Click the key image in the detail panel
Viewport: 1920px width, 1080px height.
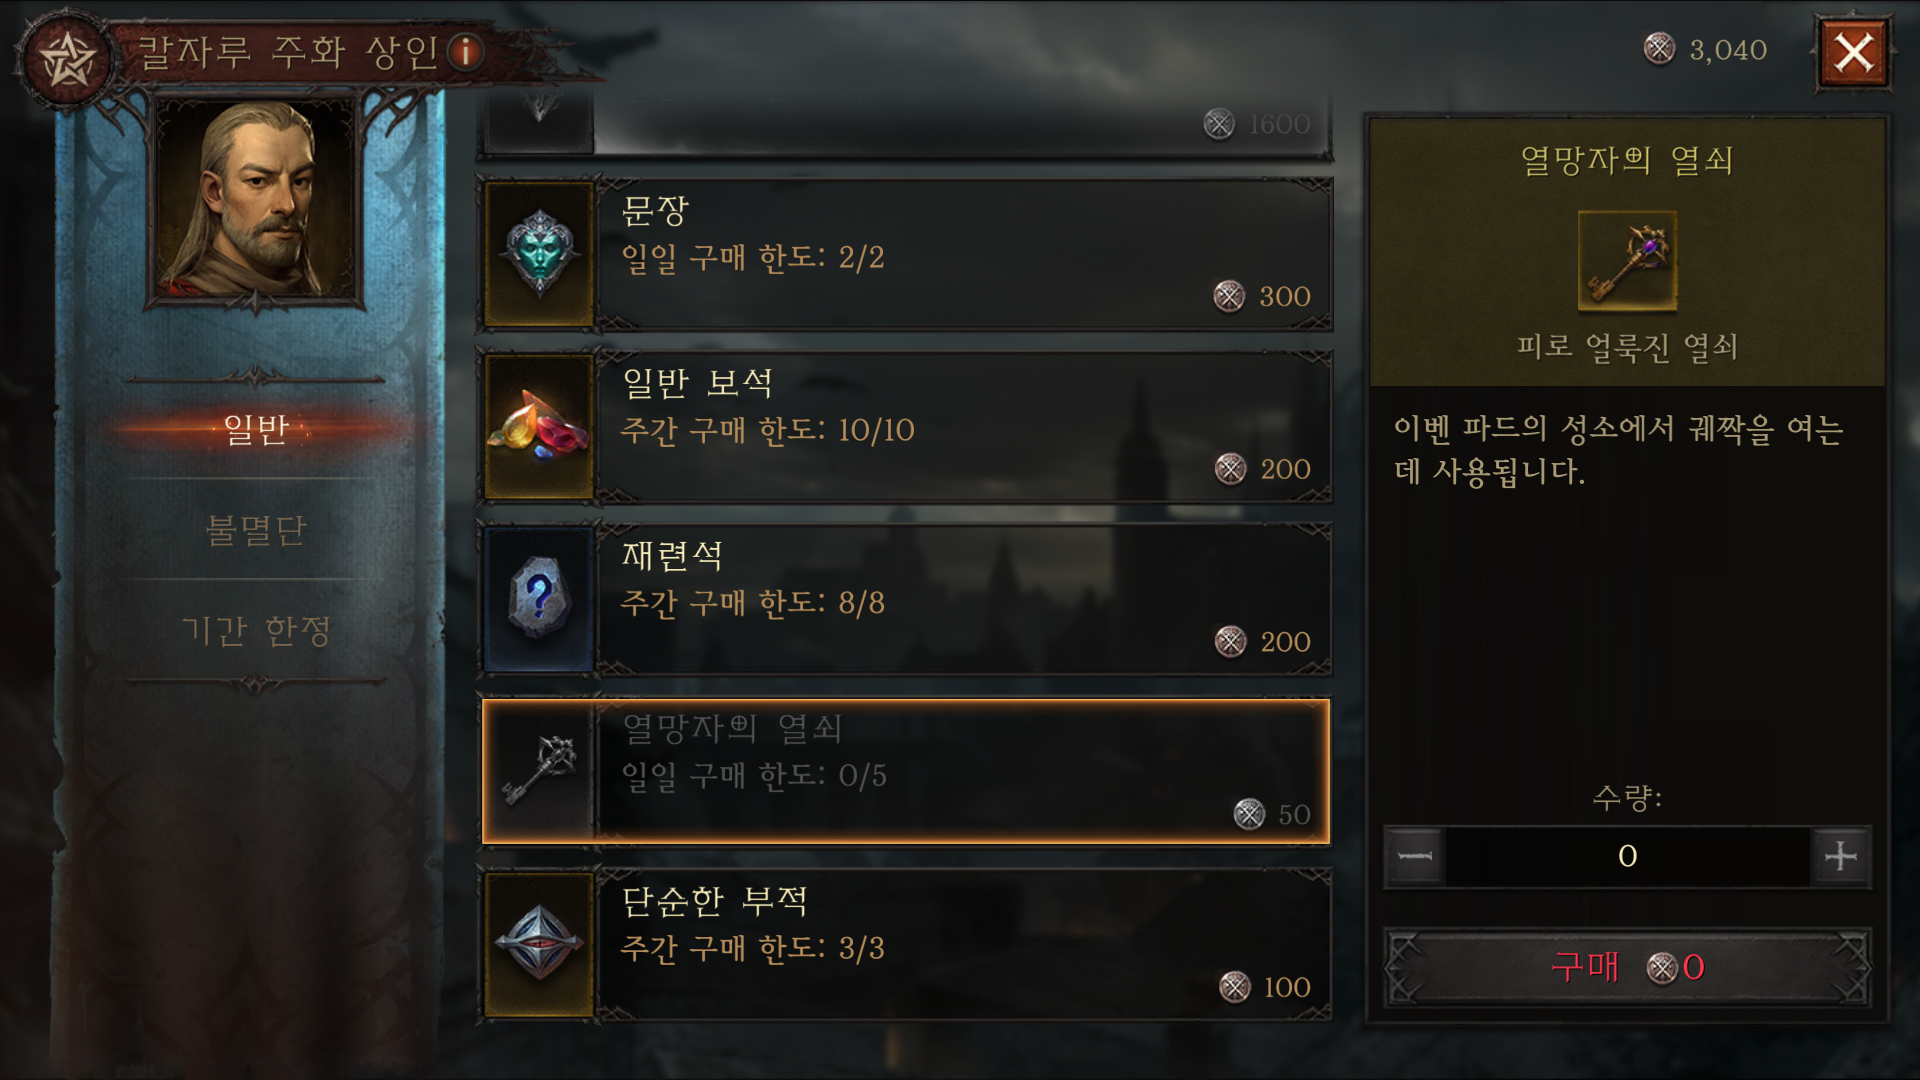tap(1627, 260)
